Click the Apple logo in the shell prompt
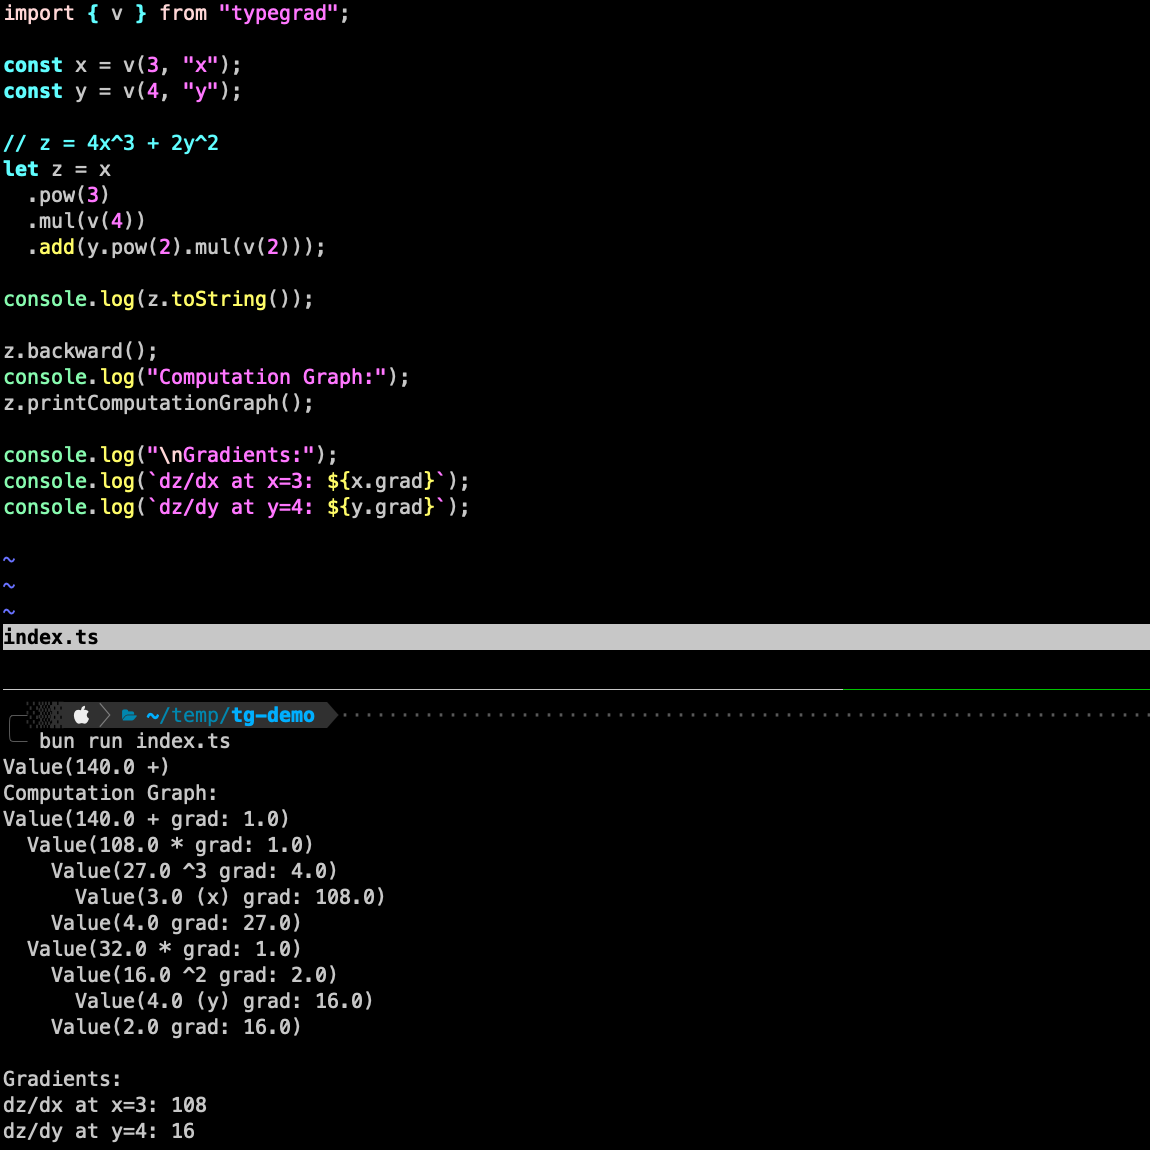Image resolution: width=1150 pixels, height=1150 pixels. pos(82,715)
